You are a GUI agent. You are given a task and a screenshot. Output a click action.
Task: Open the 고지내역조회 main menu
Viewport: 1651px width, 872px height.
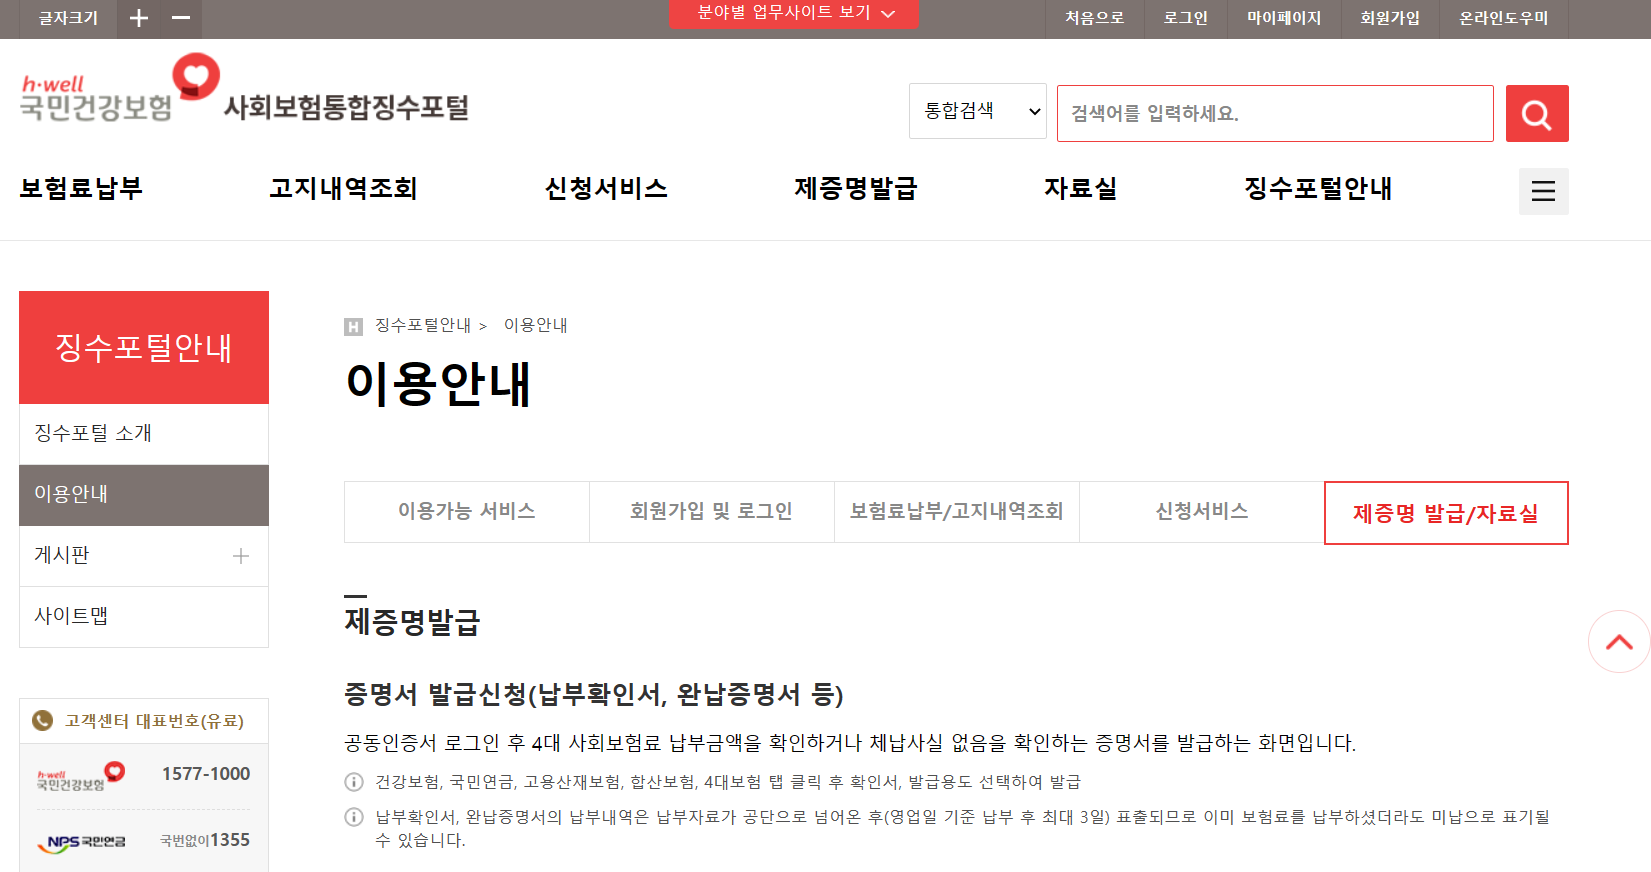343,188
